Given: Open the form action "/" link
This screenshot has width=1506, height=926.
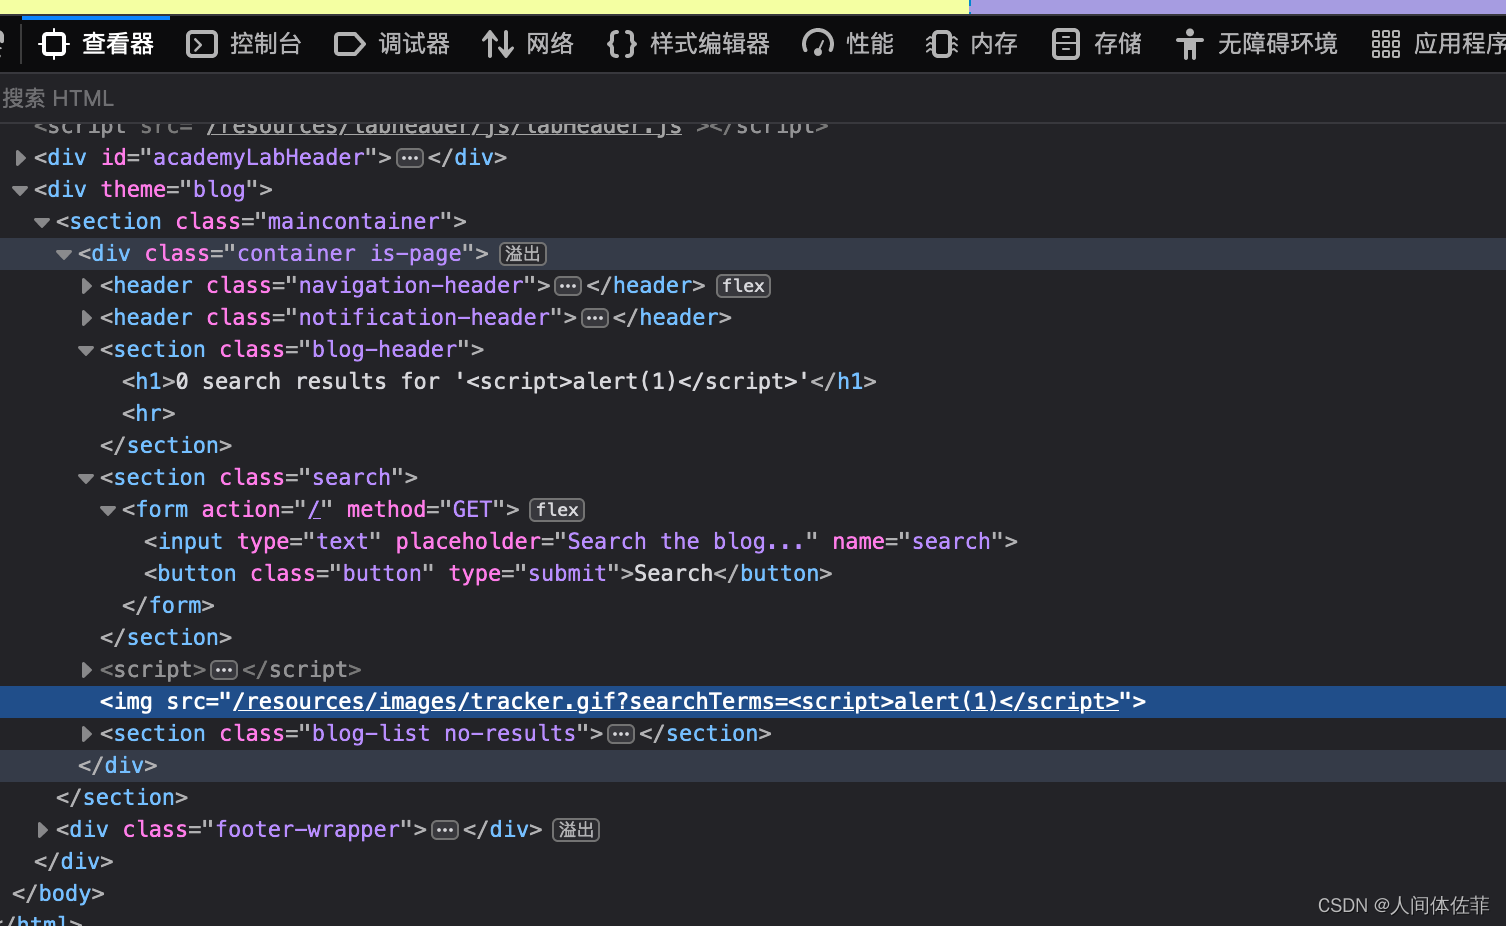Looking at the screenshot, I should coord(314,510).
